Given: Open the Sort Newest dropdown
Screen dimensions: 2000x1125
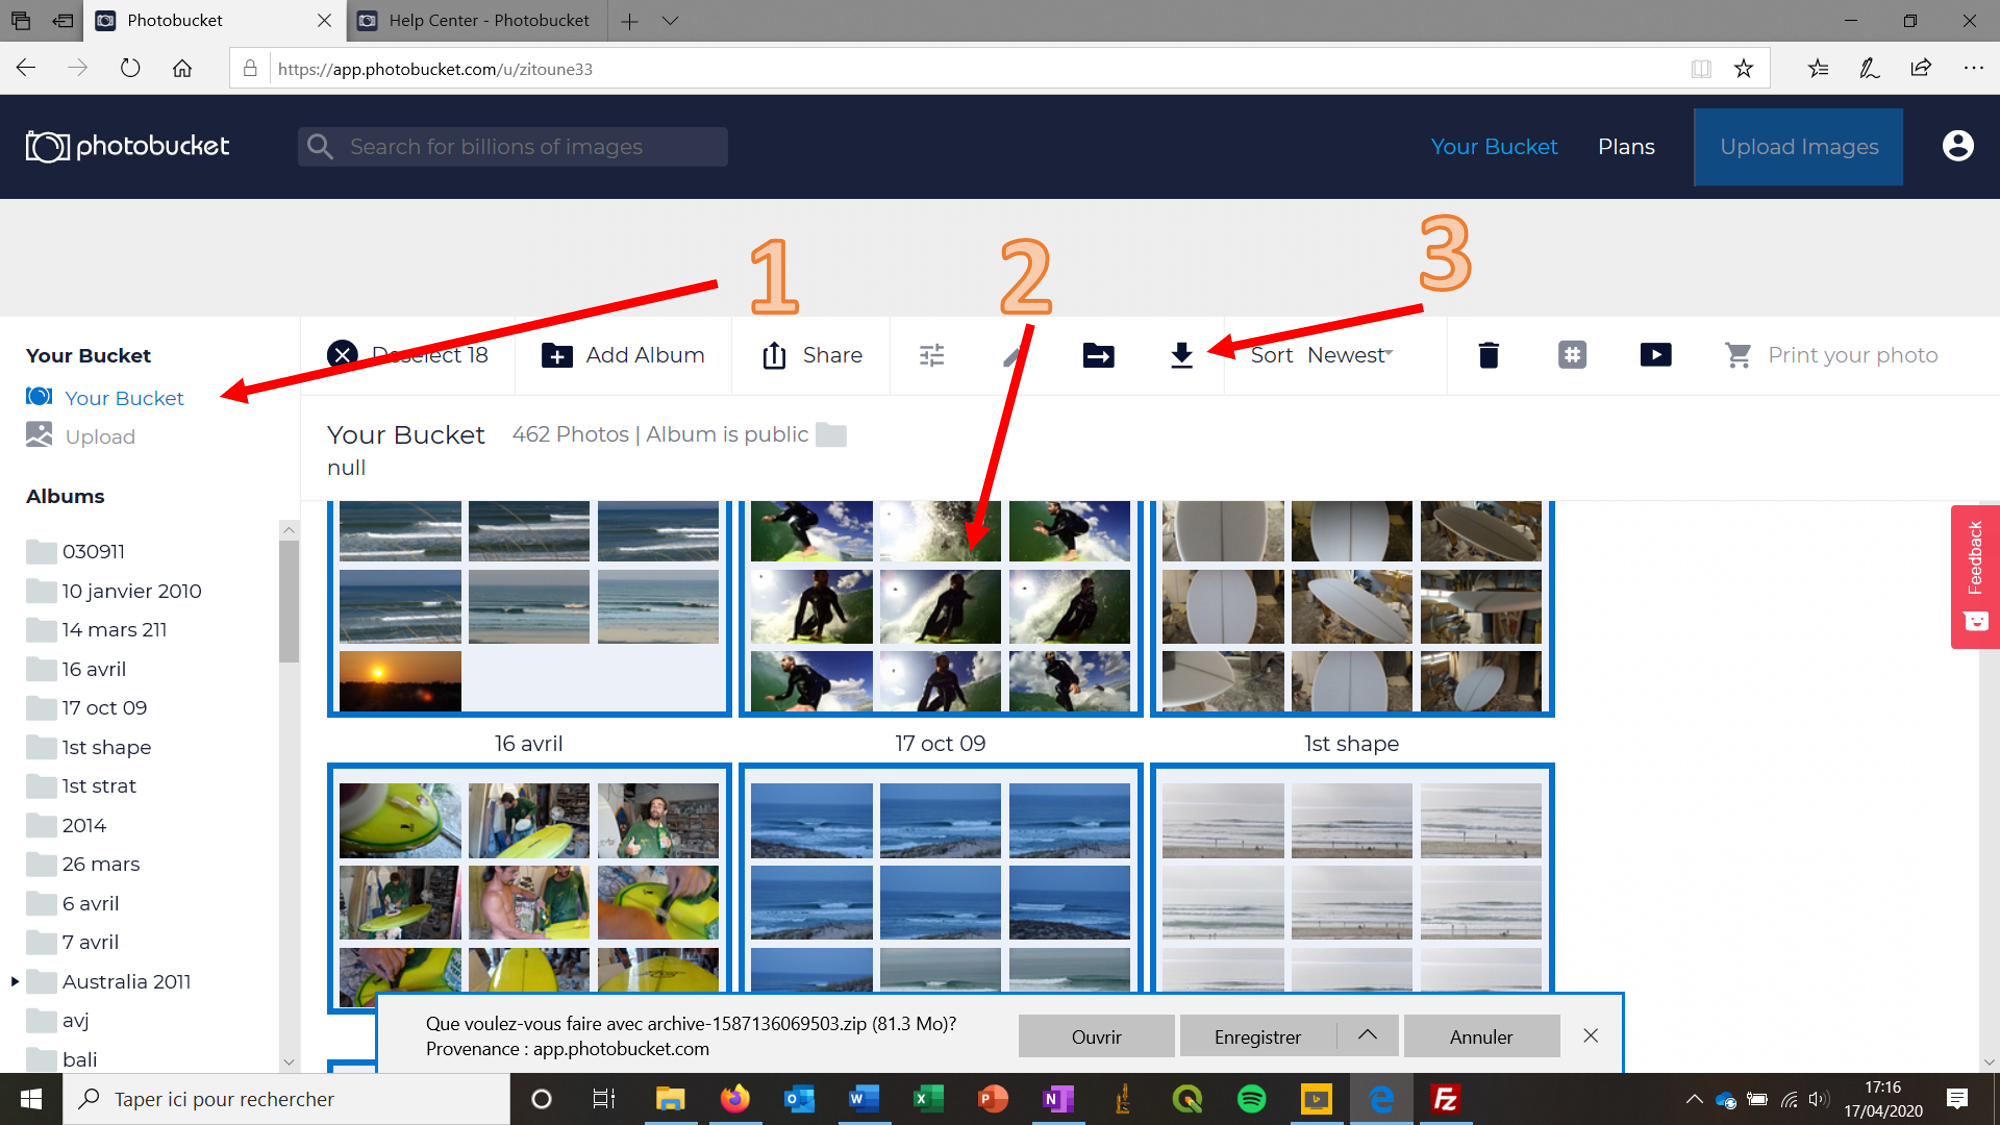Looking at the screenshot, I should click(1324, 355).
